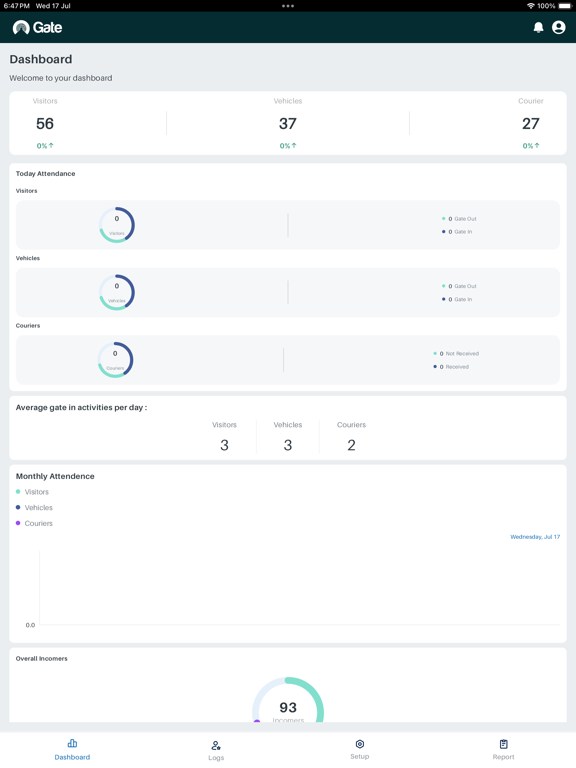The width and height of the screenshot is (576, 768).
Task: Select average Visitors per day value
Action: coord(224,445)
